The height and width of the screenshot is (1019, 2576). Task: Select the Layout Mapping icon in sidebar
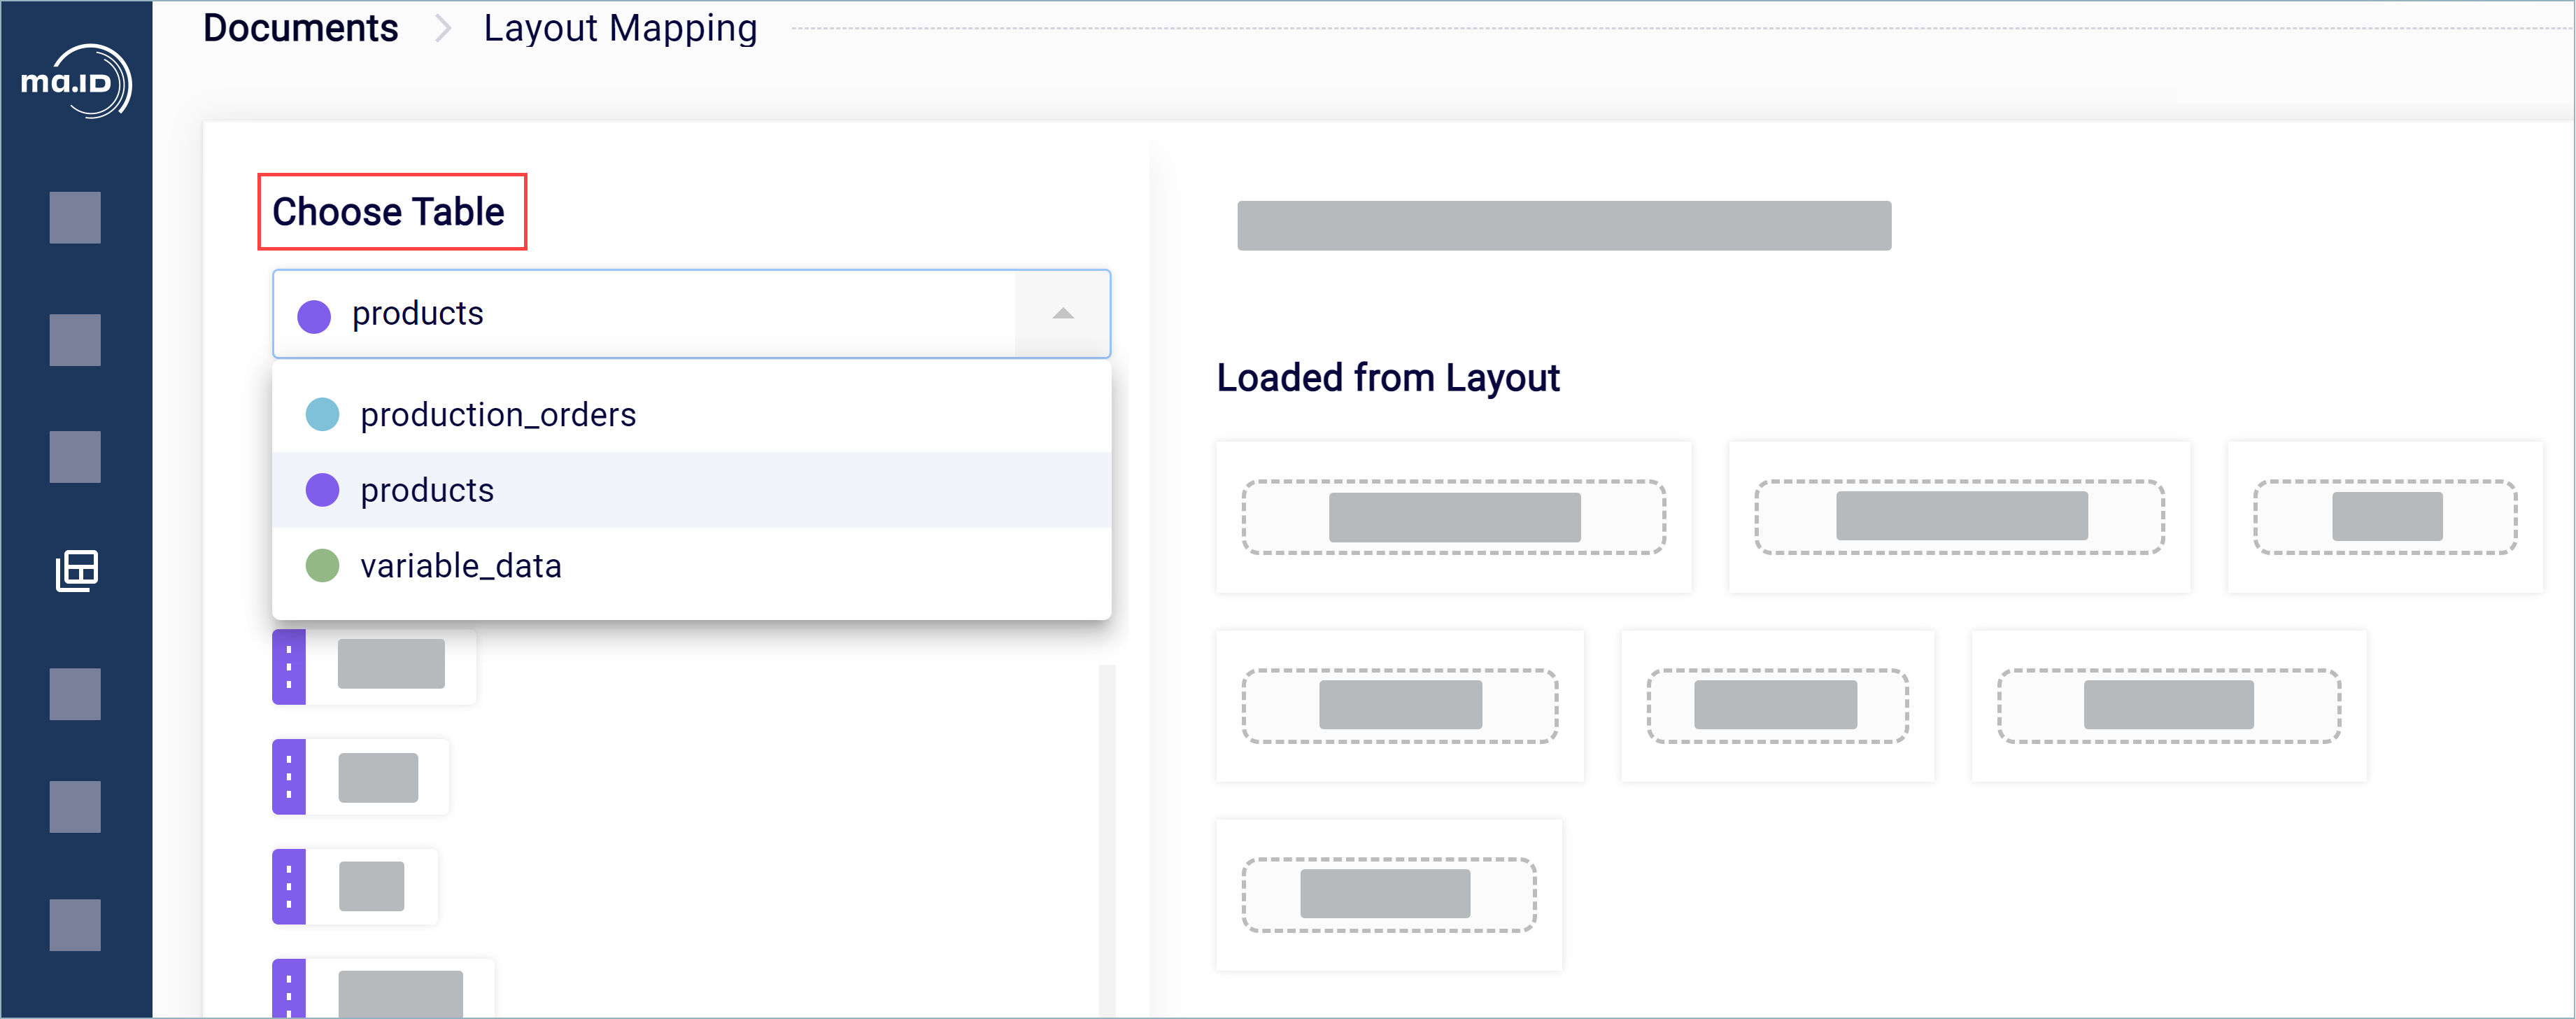(x=76, y=572)
